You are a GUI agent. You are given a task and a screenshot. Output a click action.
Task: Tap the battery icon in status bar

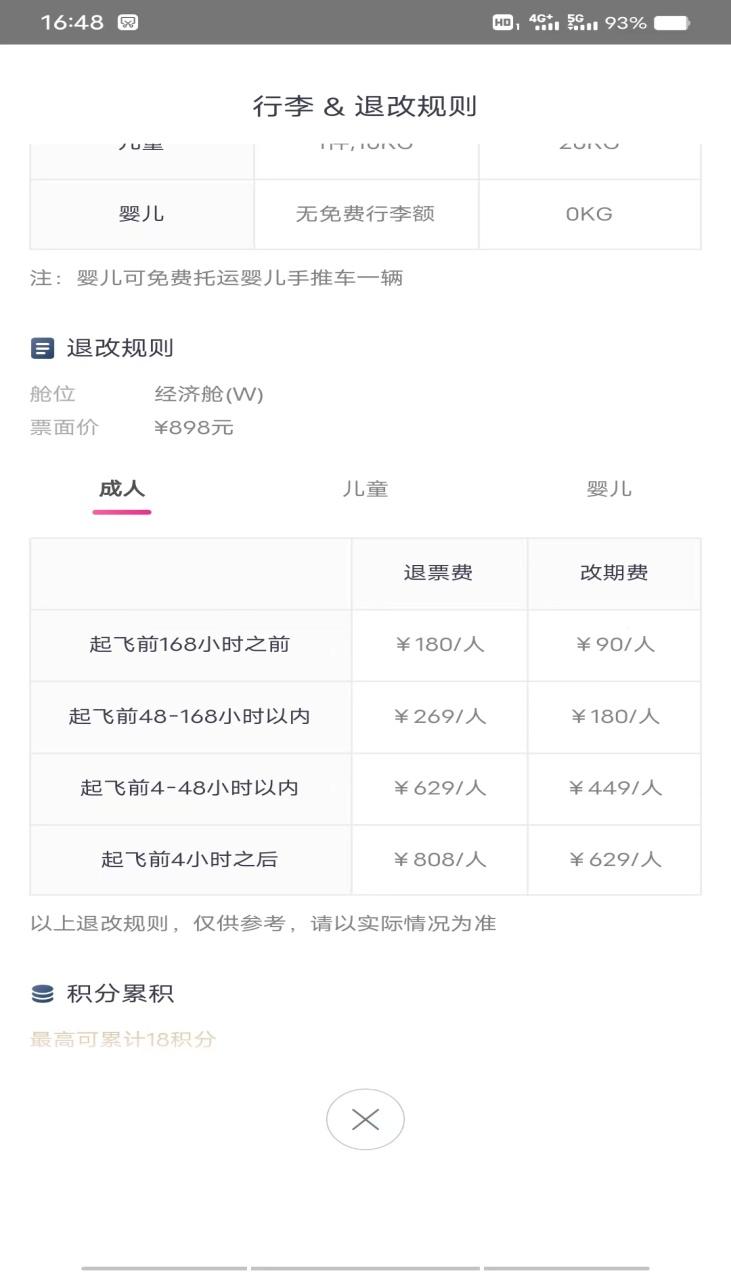tap(671, 23)
